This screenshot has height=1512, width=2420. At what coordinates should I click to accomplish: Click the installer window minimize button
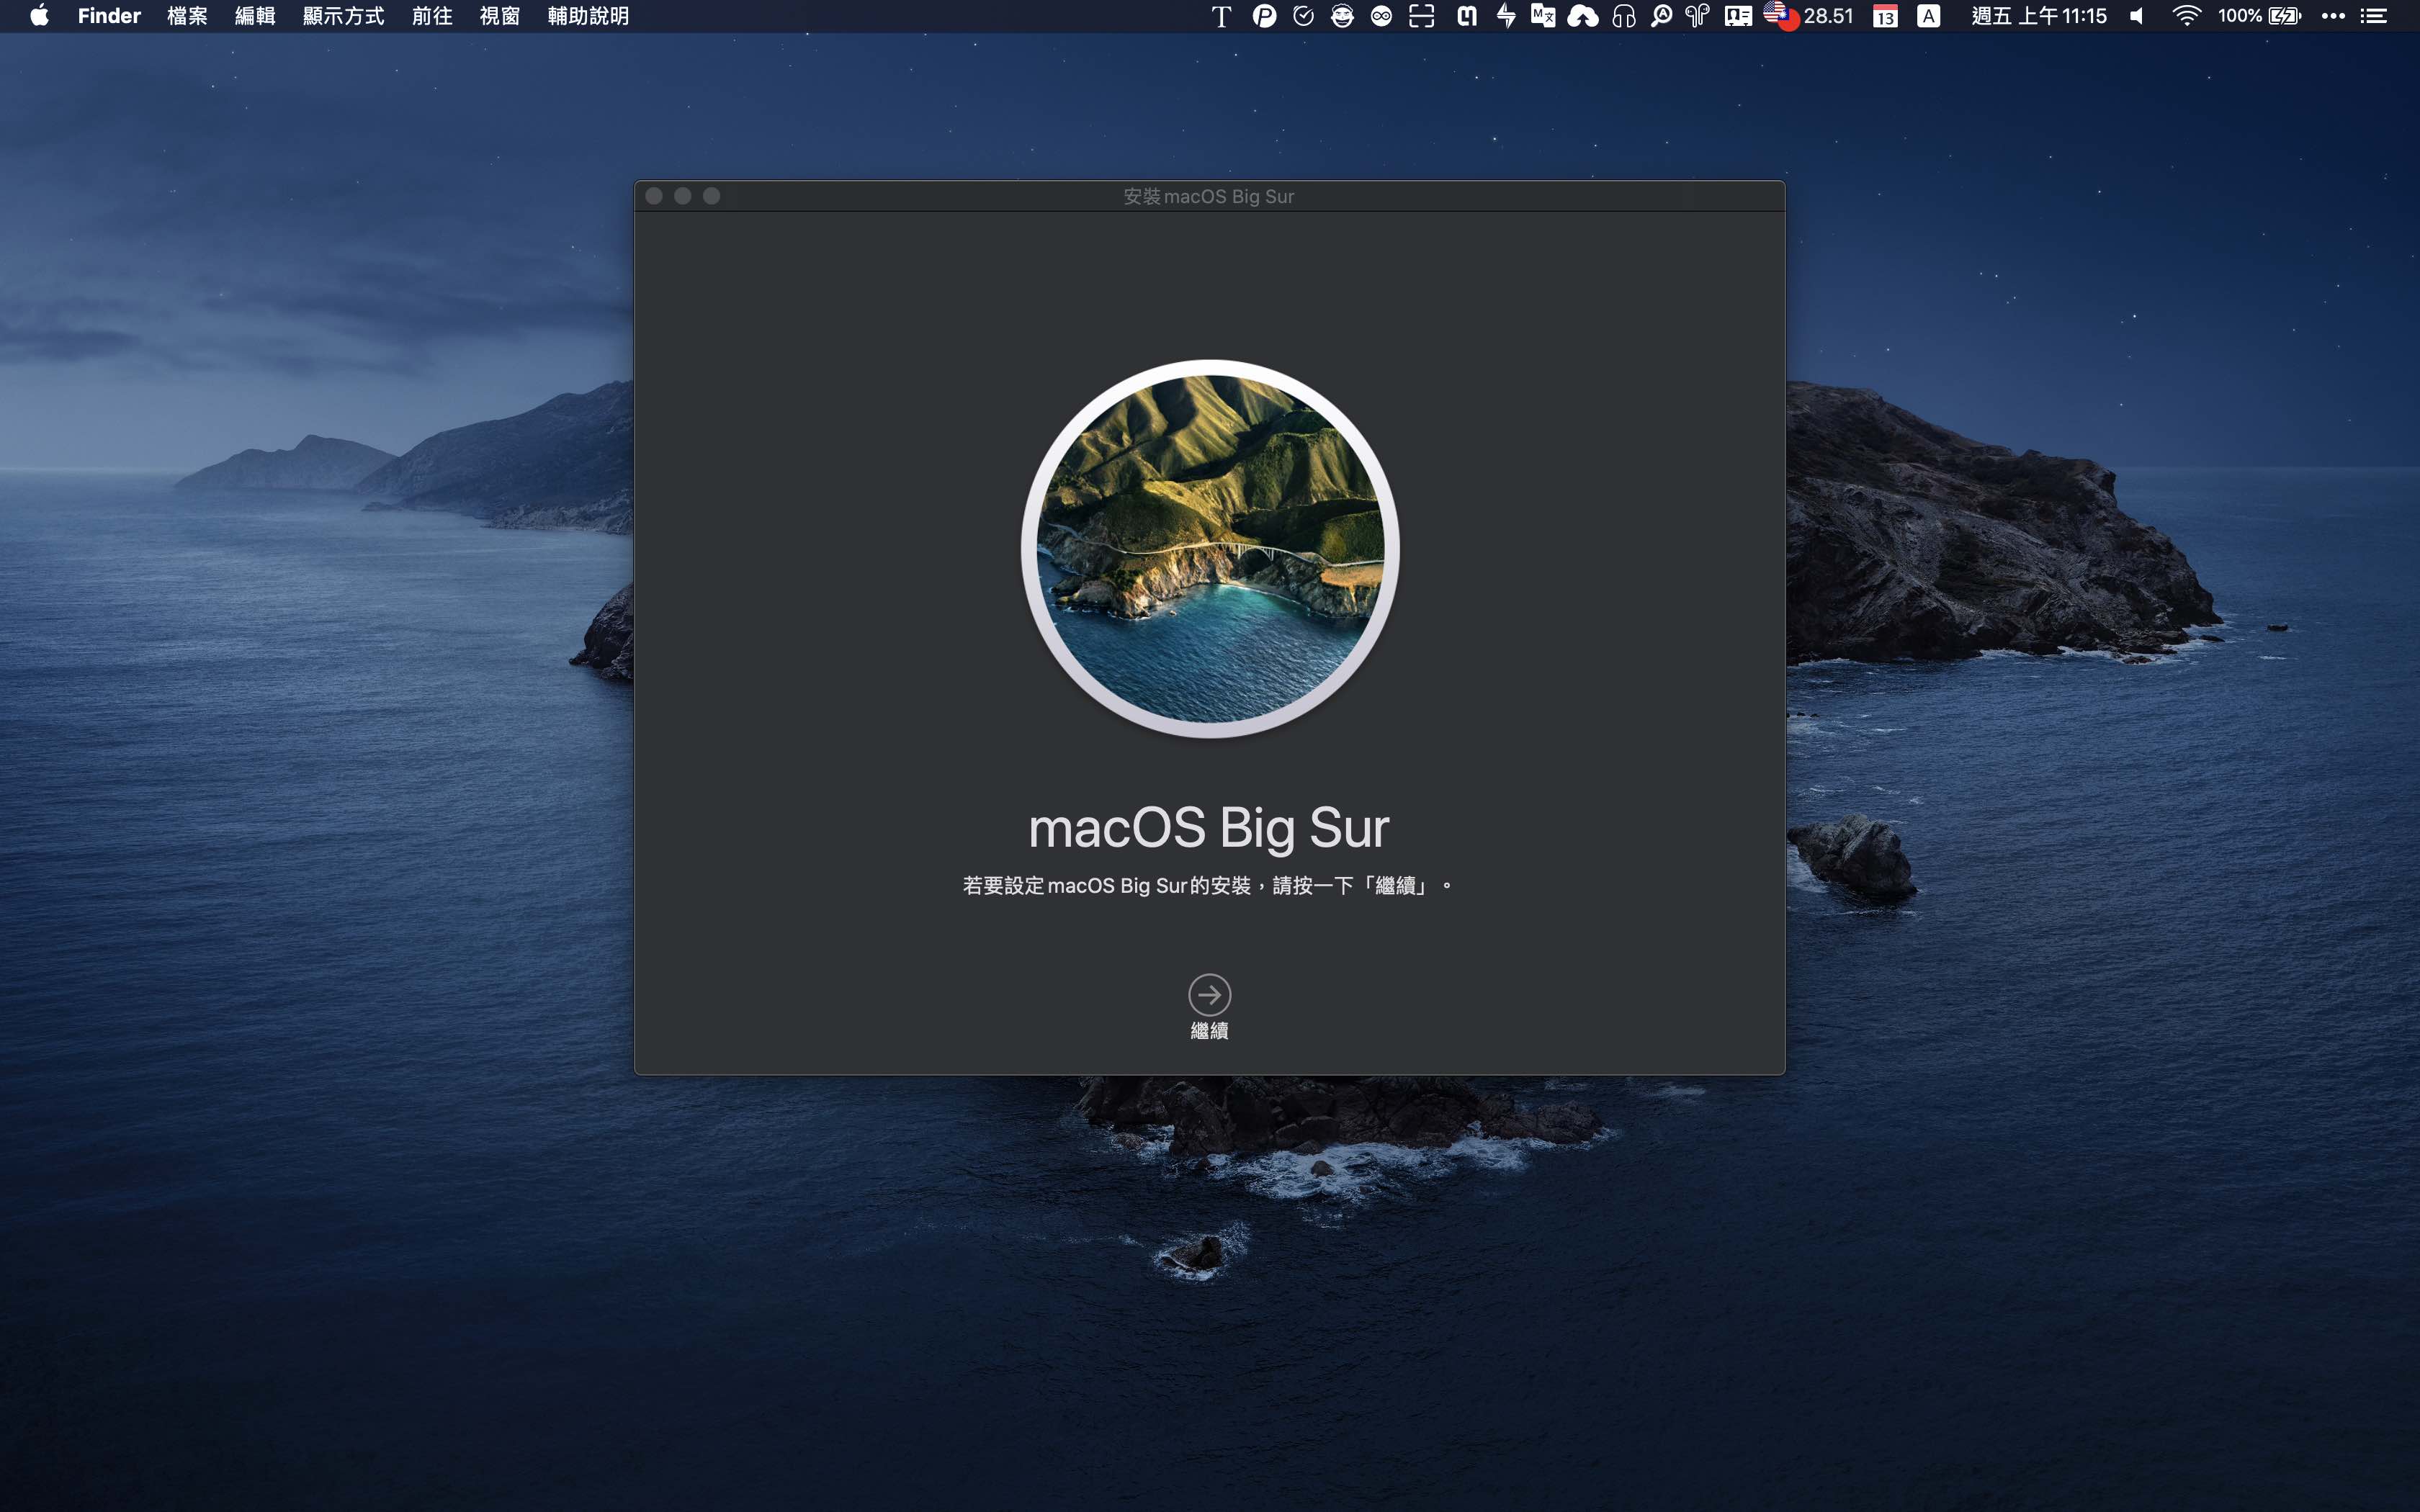click(x=683, y=196)
